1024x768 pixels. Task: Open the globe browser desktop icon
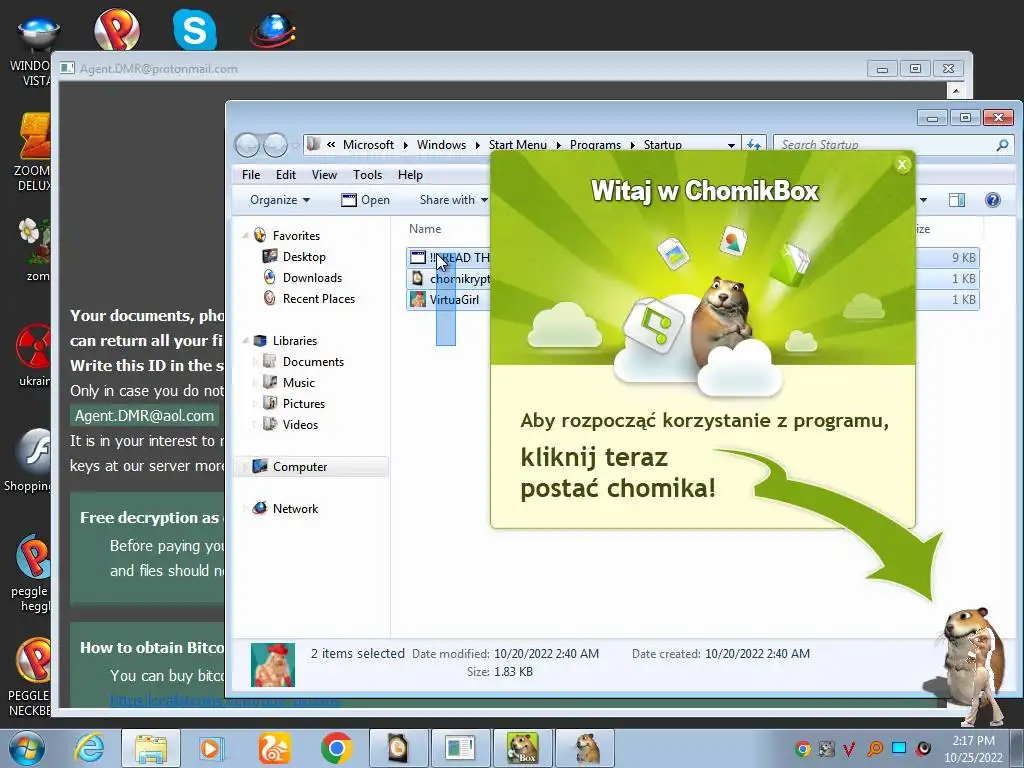click(274, 30)
